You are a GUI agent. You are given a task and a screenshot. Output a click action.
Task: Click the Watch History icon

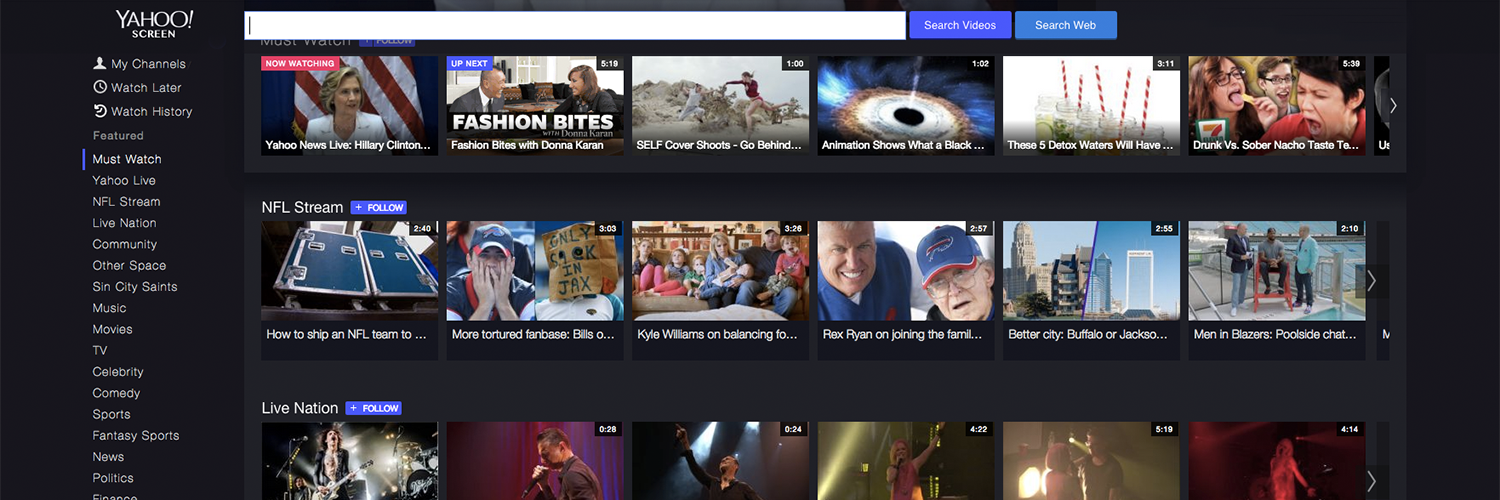pyautogui.click(x=100, y=111)
